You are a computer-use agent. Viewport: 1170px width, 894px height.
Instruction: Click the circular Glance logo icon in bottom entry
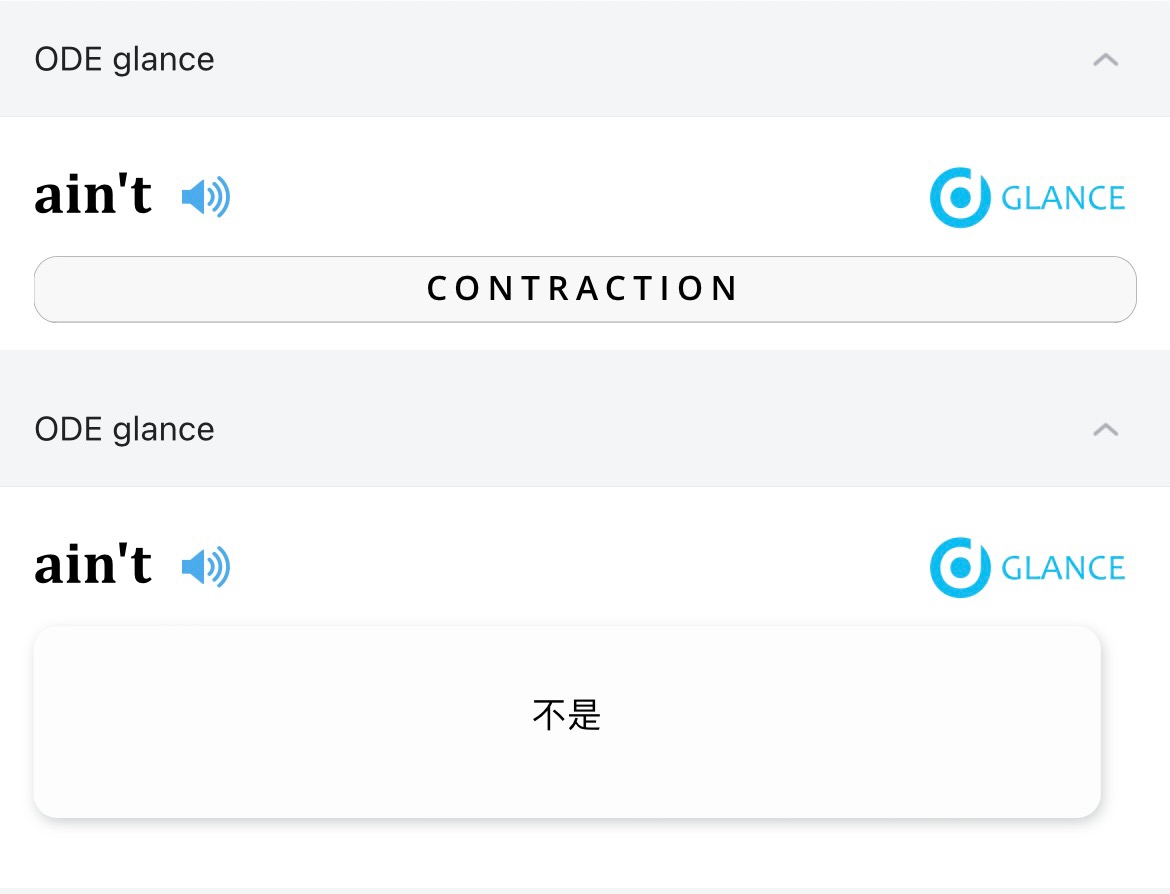tap(959, 568)
